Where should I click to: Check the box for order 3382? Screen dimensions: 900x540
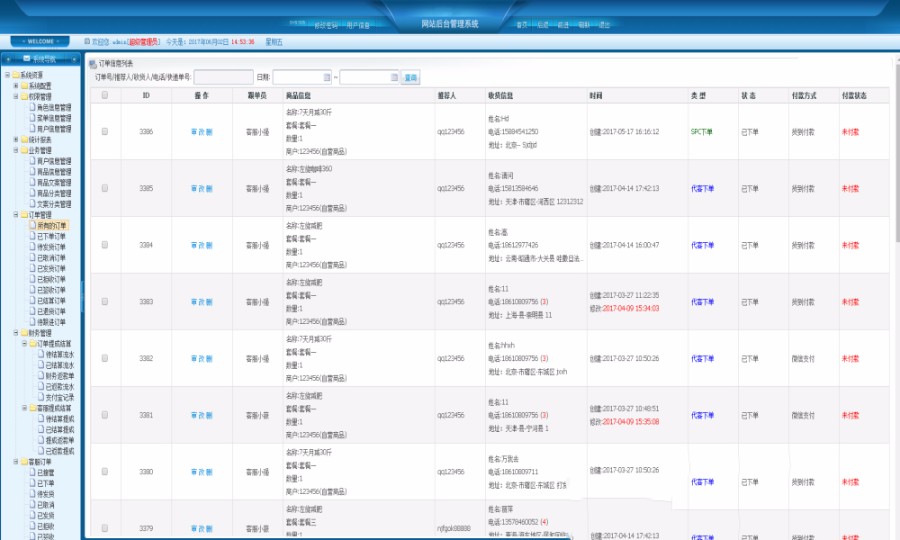coord(104,358)
